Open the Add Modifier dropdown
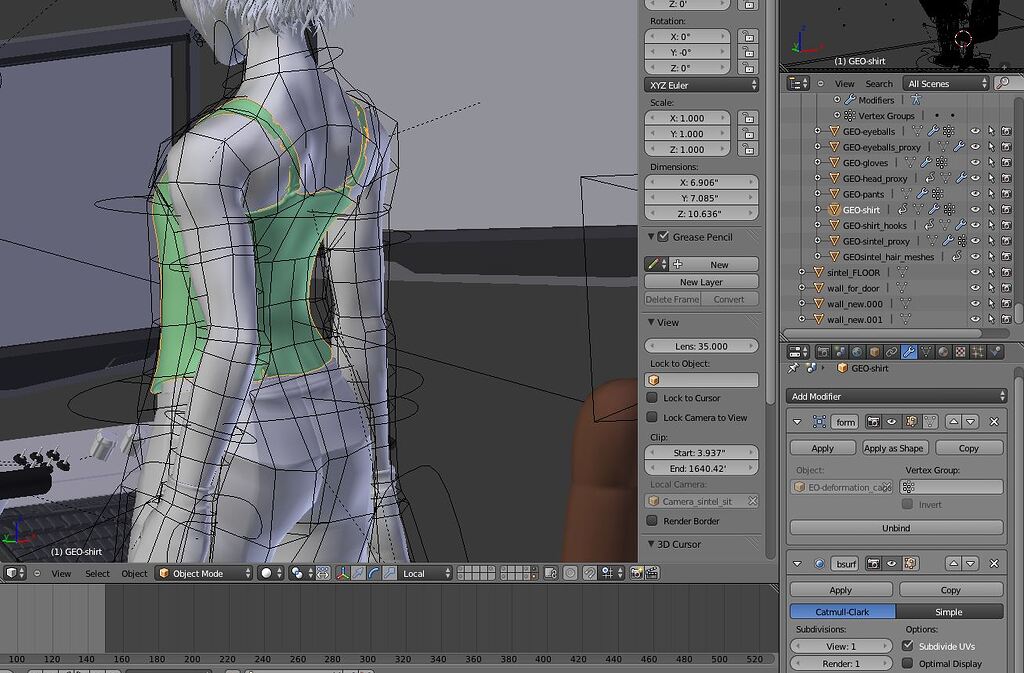 897,396
